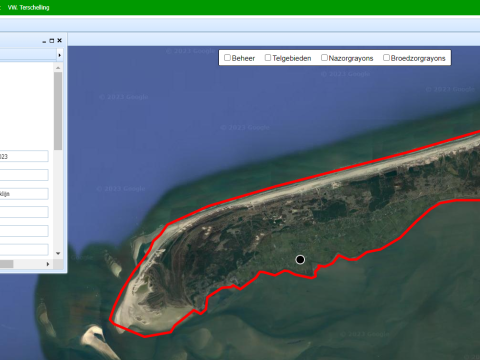Click the horizontal scrollbar right arrow
Viewport: 480px width, 360px height.
tap(48, 264)
